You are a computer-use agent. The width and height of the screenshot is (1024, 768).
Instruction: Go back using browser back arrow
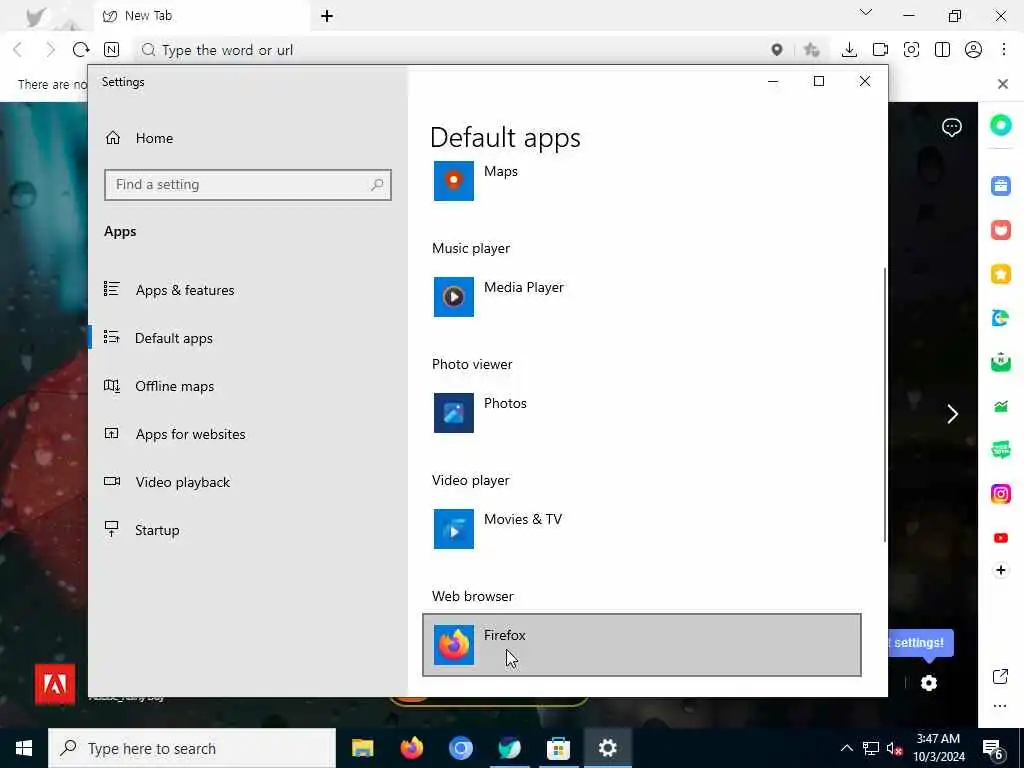(18, 50)
